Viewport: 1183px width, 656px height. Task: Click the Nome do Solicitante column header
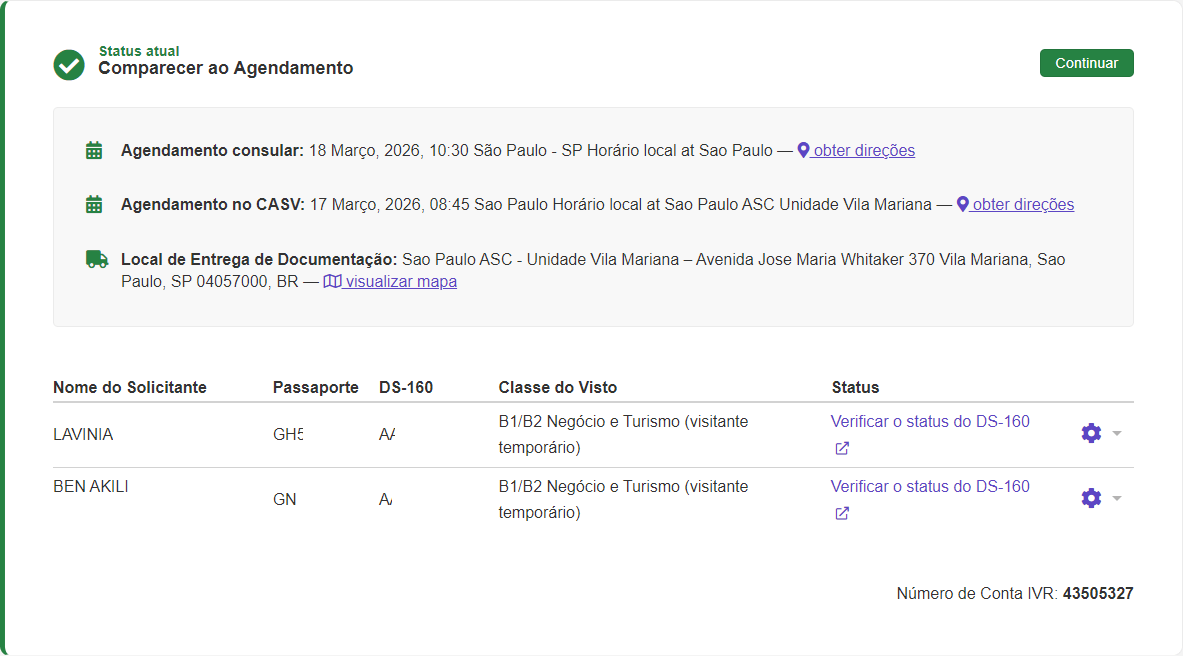[x=129, y=388]
